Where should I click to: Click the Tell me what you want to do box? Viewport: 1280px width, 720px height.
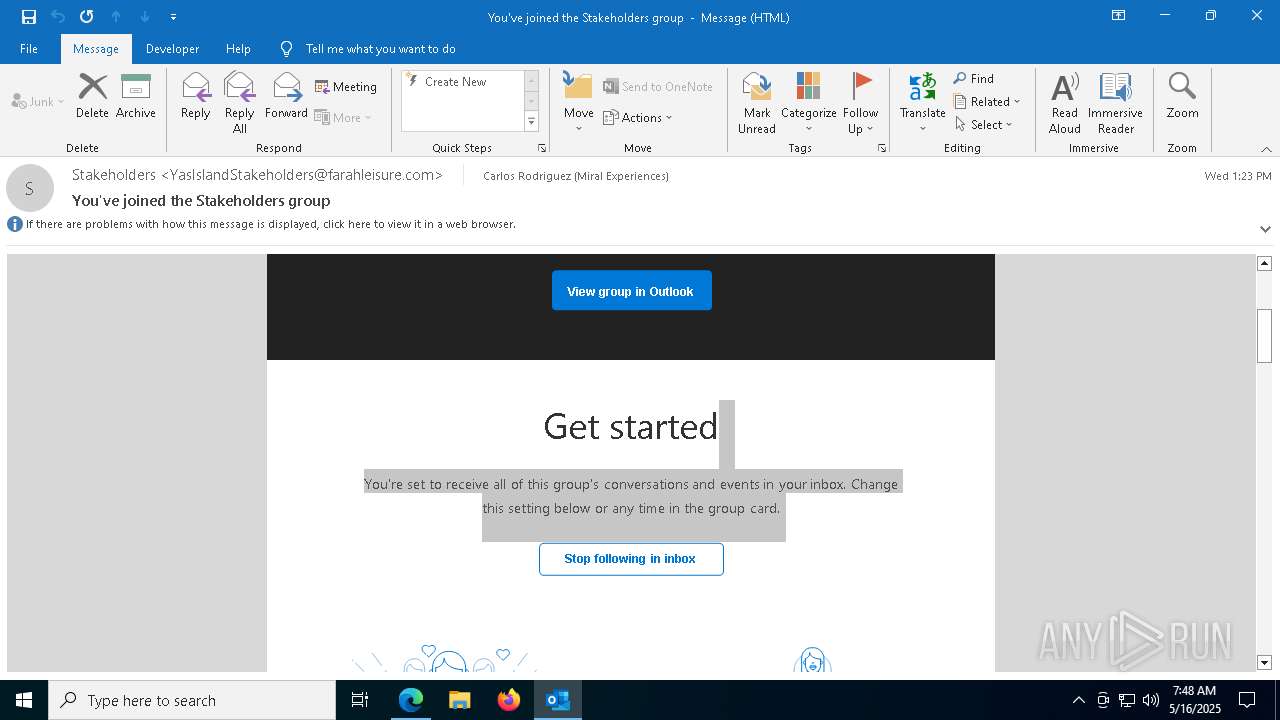point(380,49)
